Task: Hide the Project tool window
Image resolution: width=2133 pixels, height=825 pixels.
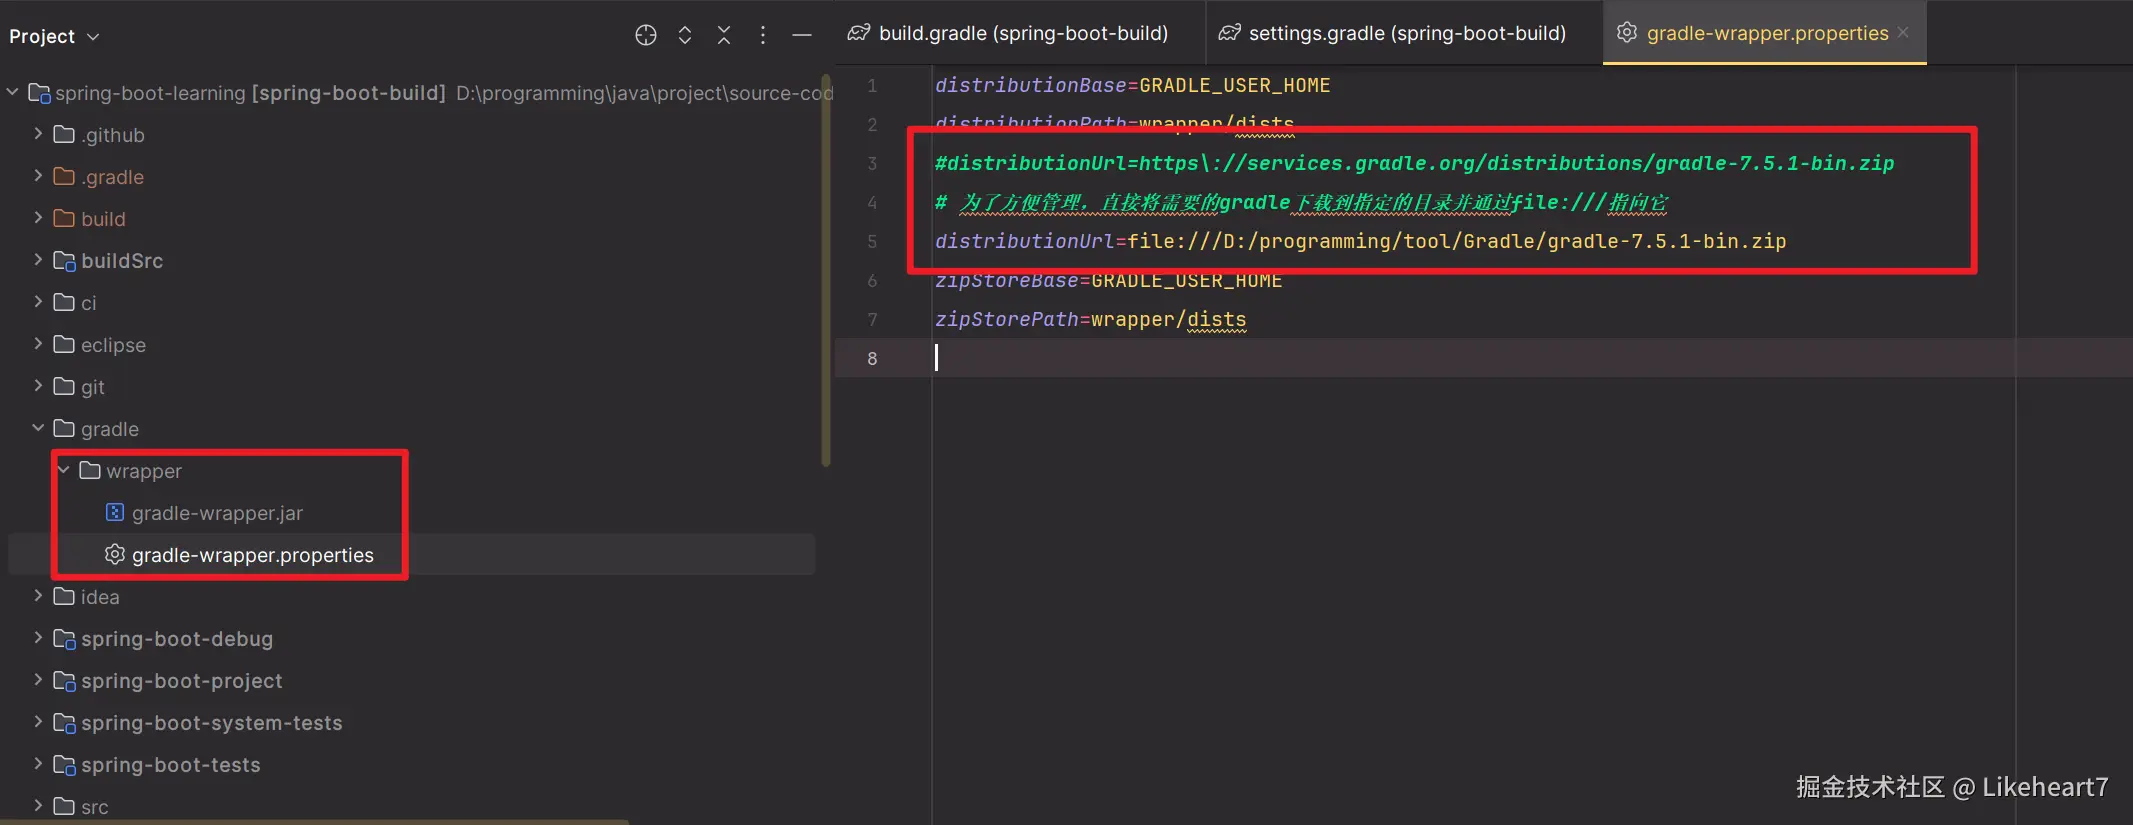Action: tap(802, 36)
